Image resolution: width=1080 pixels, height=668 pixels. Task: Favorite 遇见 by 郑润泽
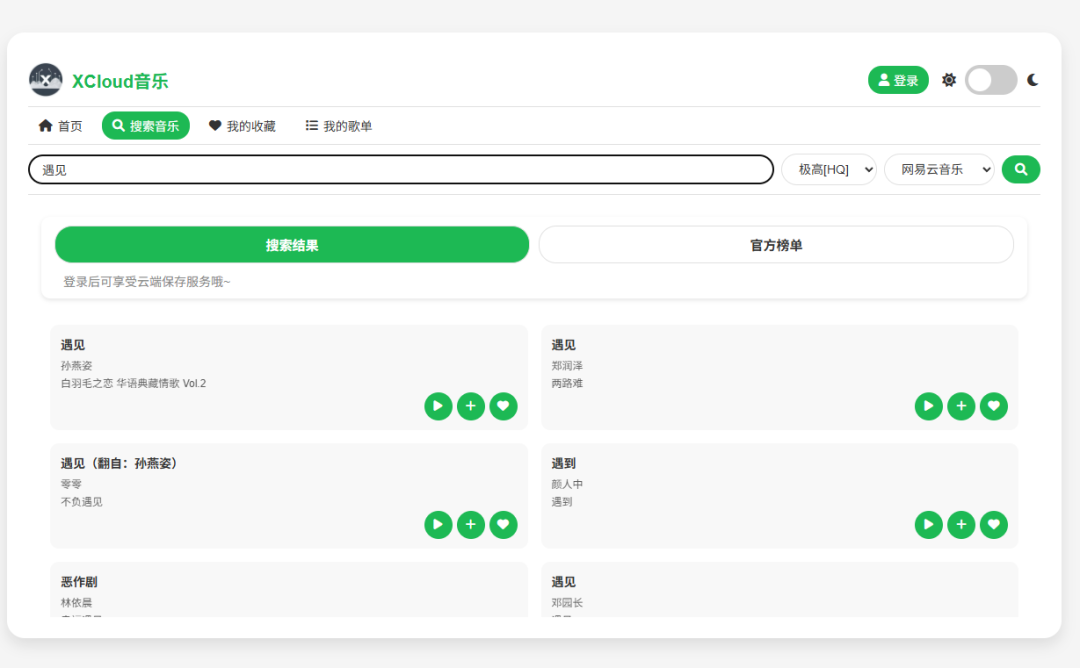click(x=993, y=406)
